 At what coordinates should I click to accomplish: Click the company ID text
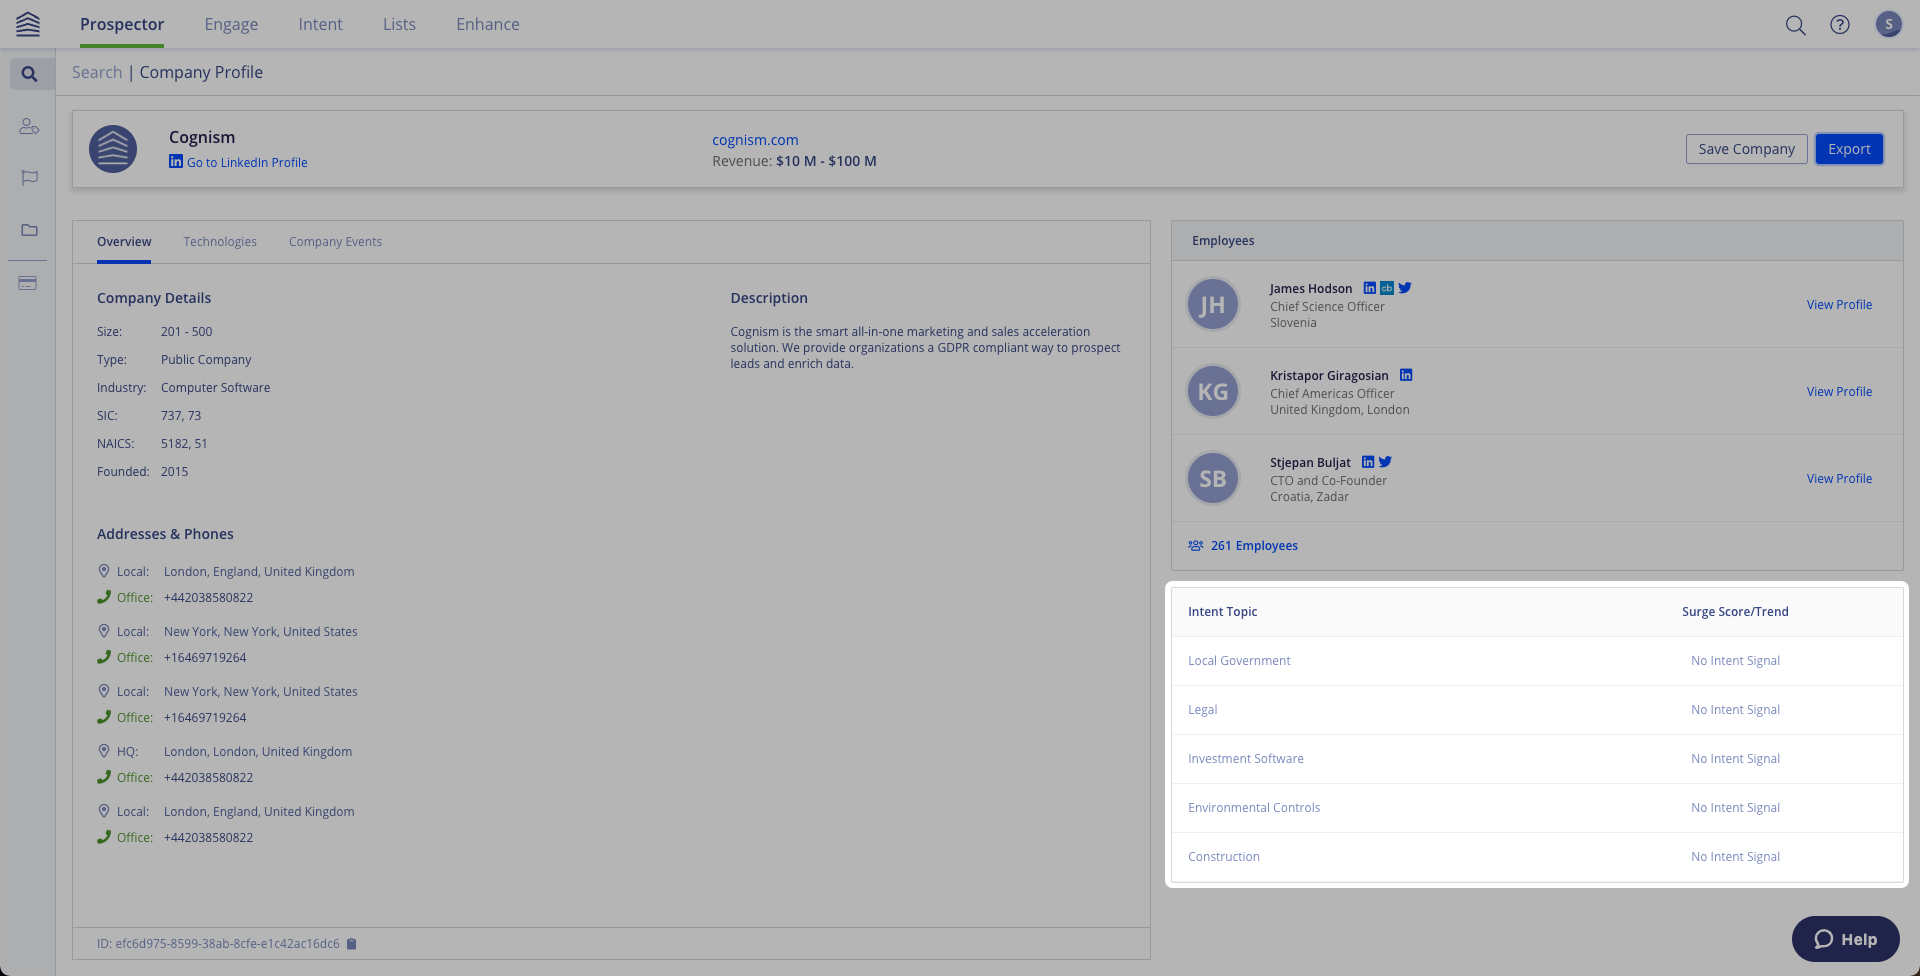[x=218, y=944]
